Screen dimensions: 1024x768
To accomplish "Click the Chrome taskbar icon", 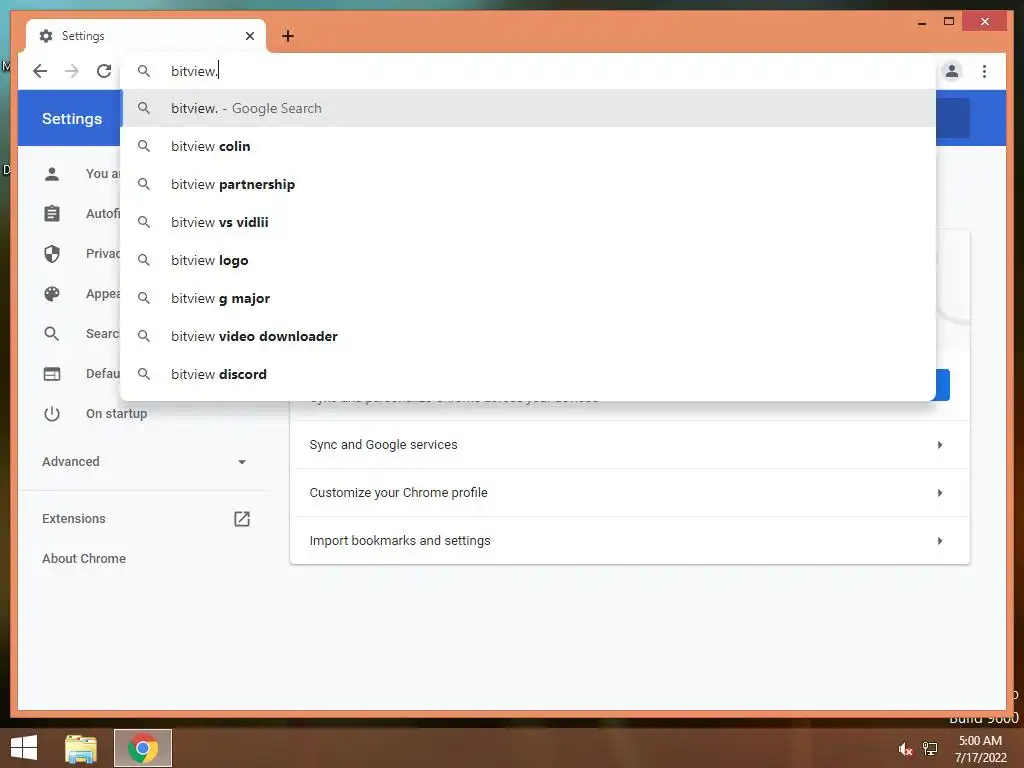I will click(143, 748).
